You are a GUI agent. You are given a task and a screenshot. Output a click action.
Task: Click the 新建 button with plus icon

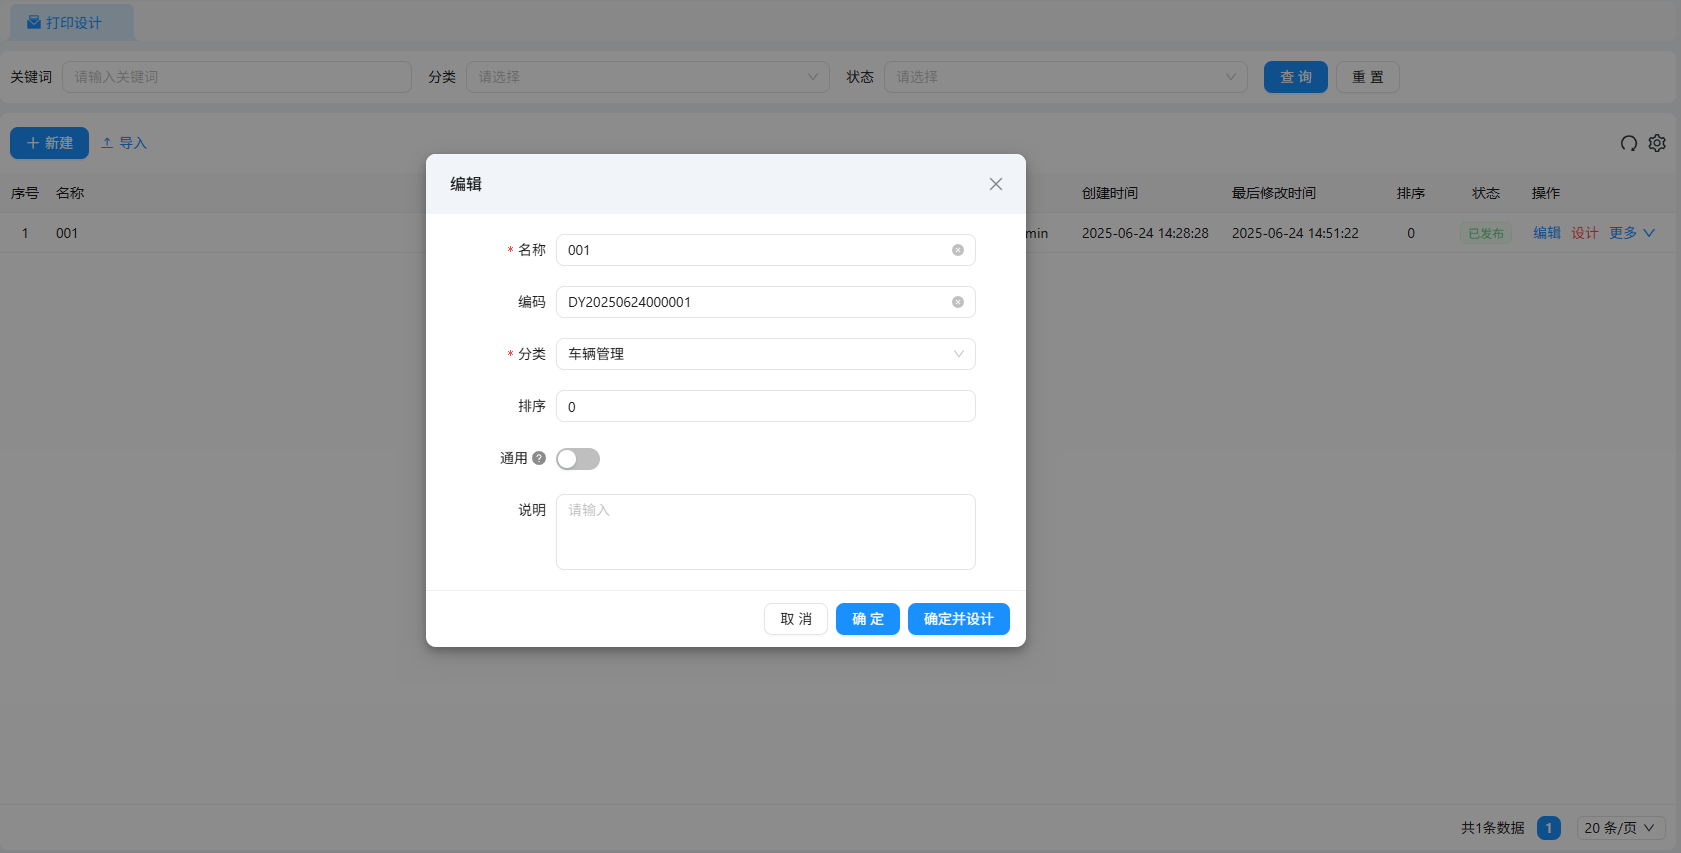tap(49, 143)
